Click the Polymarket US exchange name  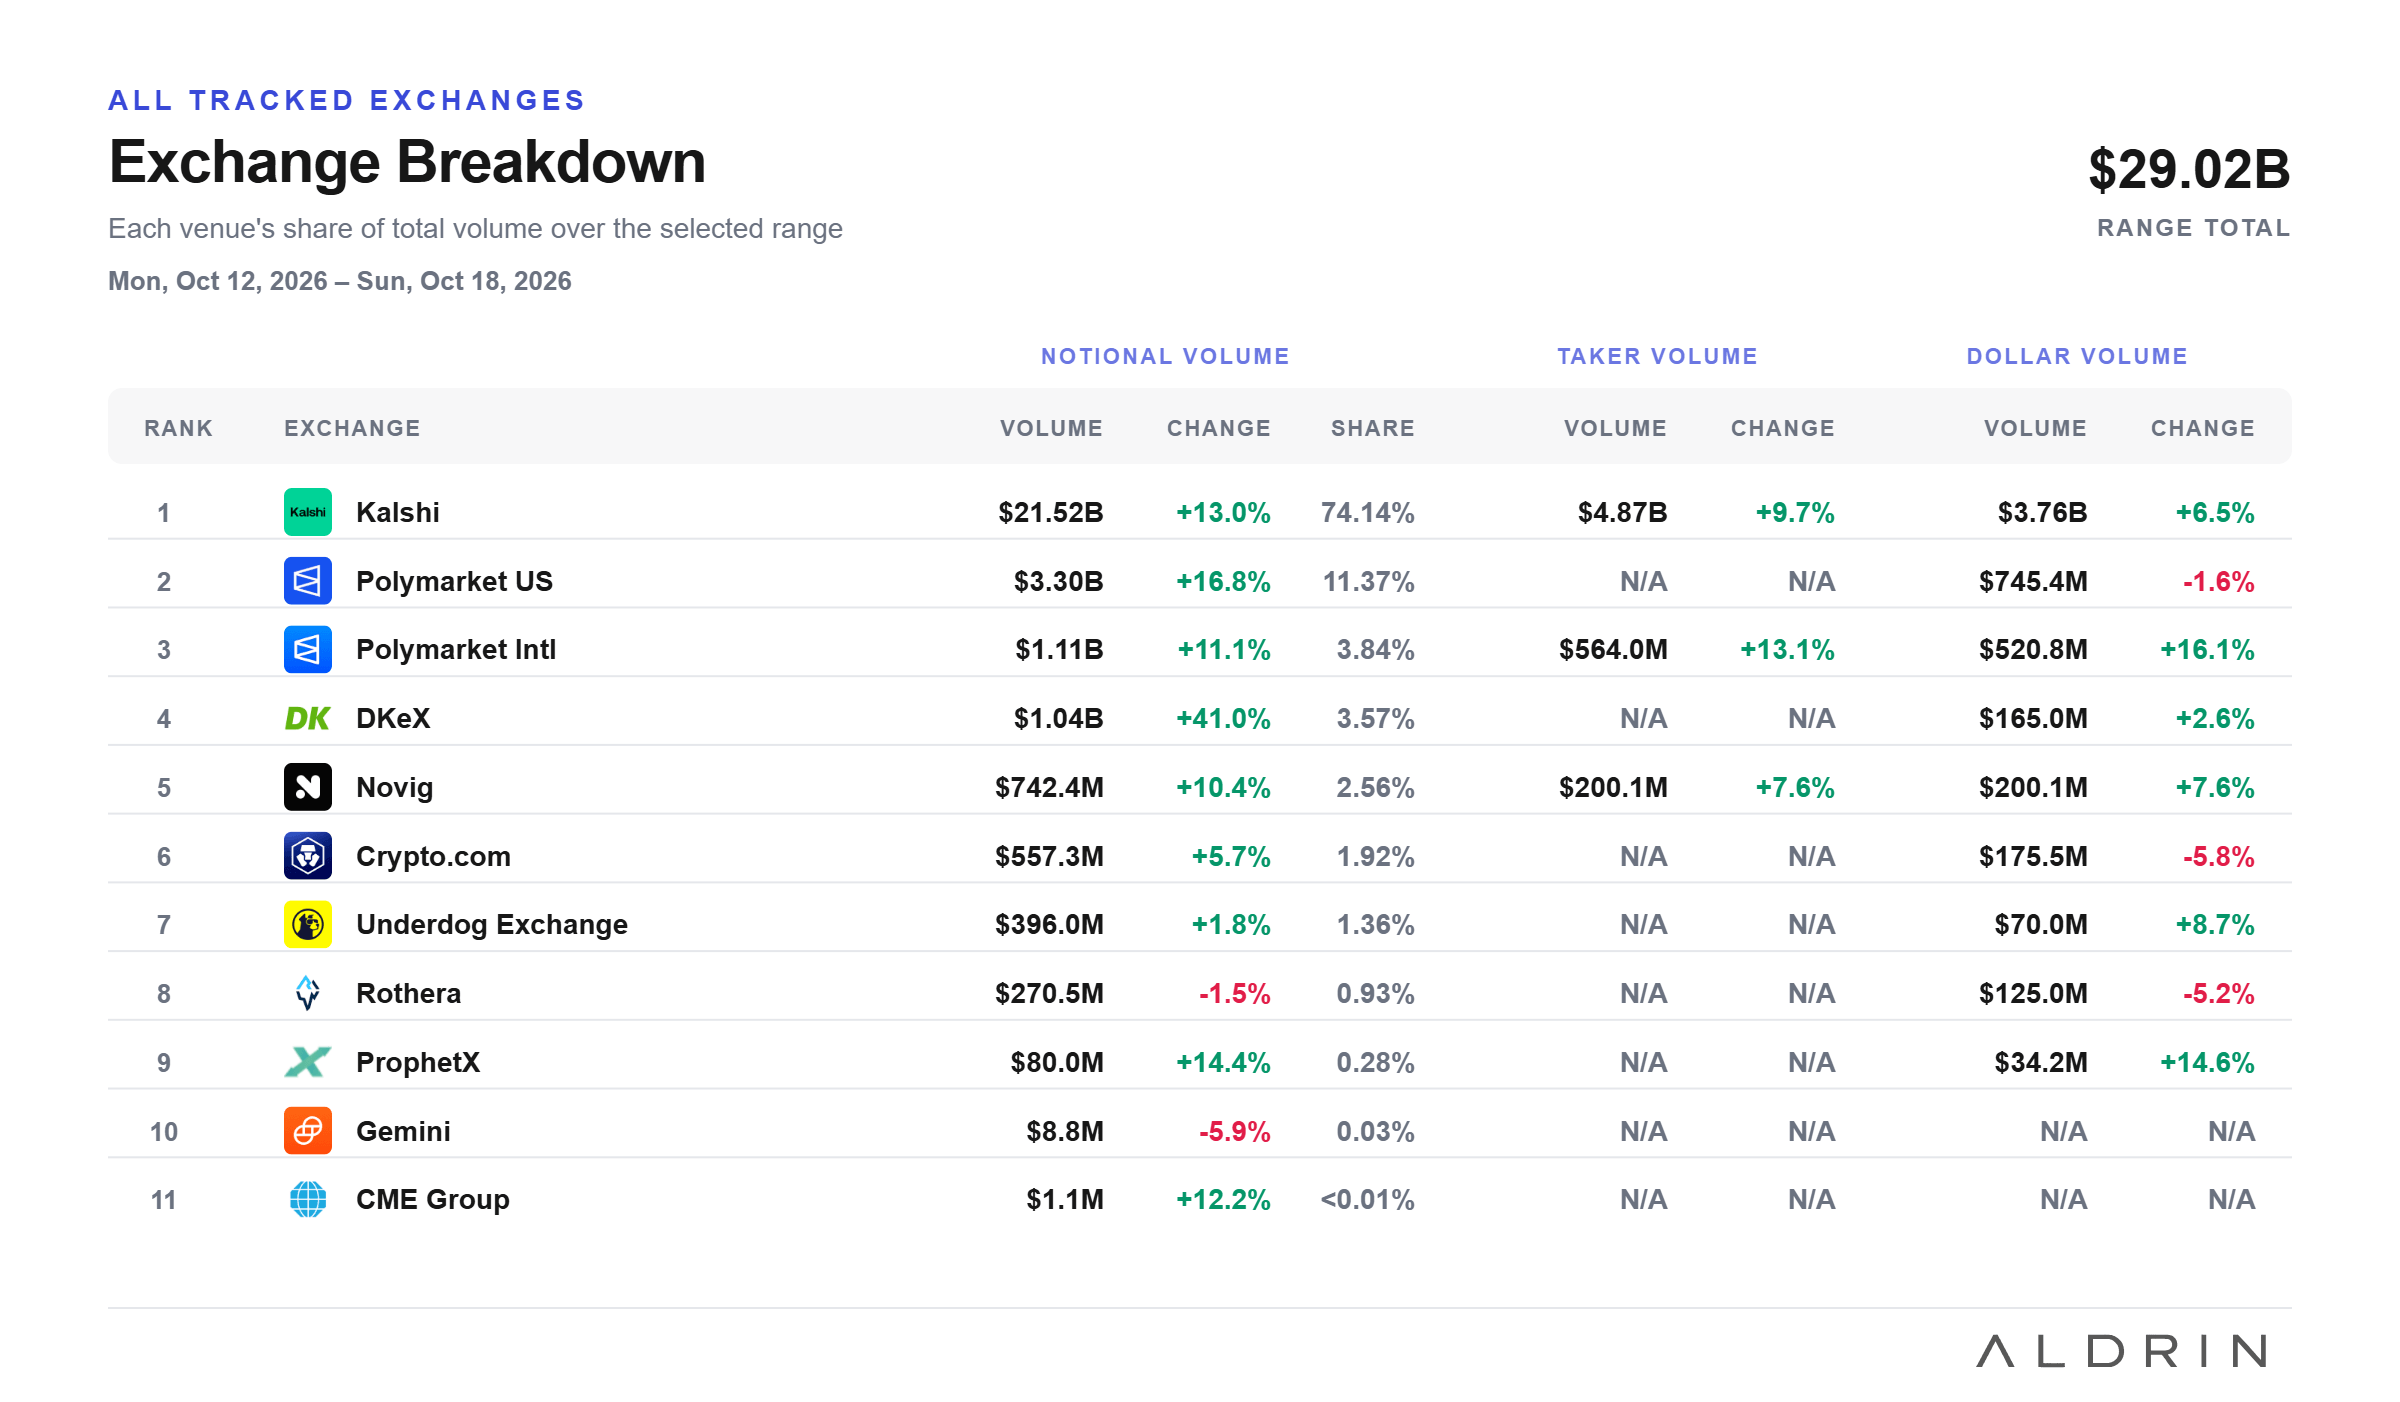[x=454, y=581]
